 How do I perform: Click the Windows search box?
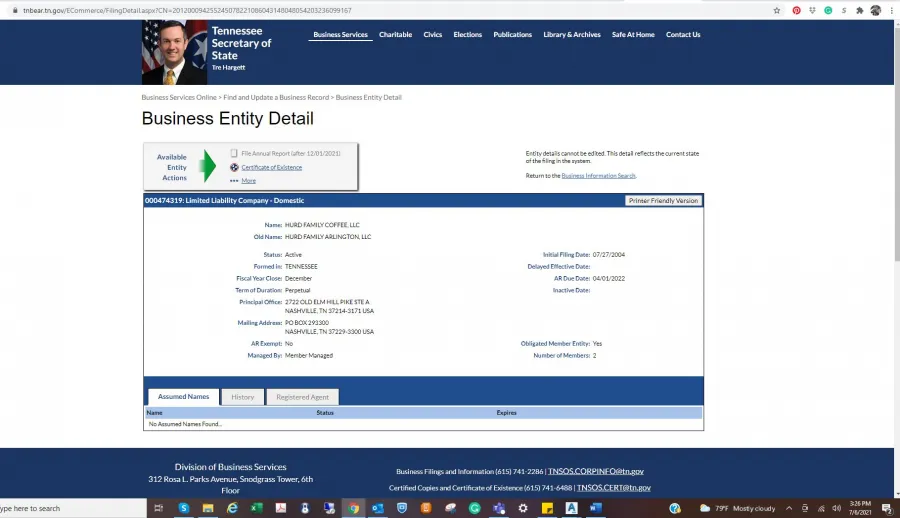pos(73,508)
